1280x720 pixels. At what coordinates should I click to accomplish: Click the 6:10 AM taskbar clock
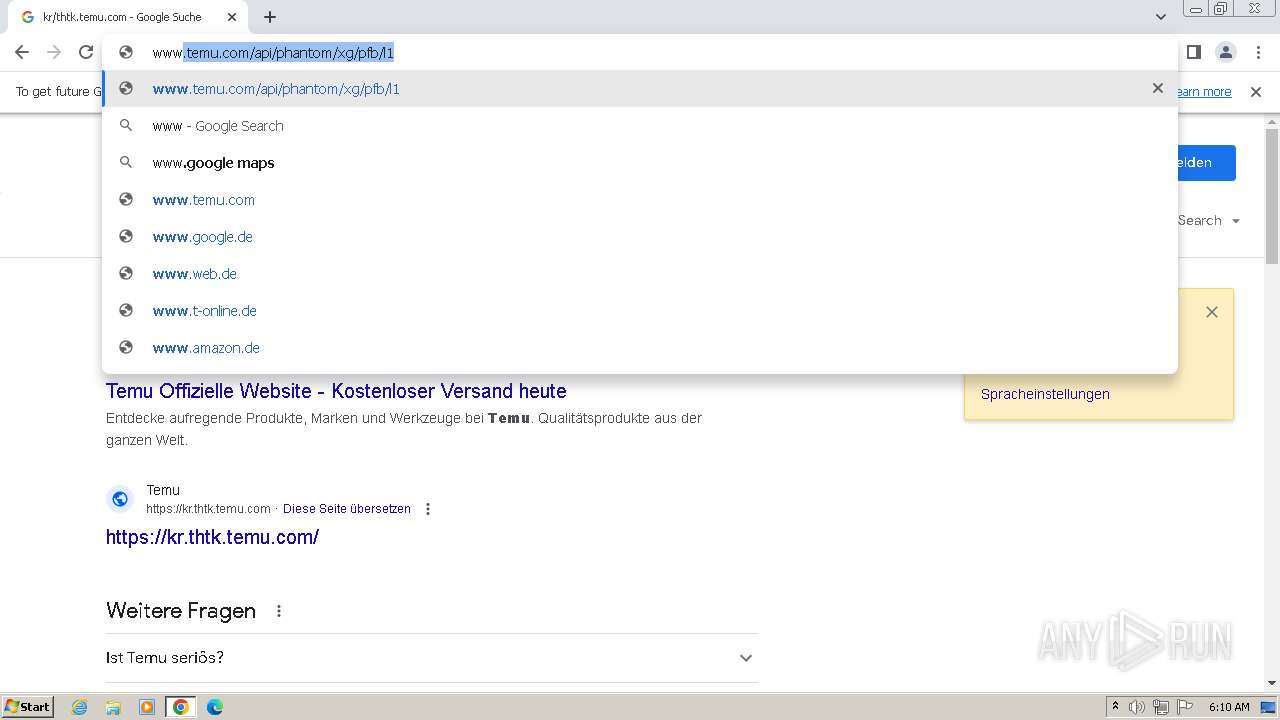[1229, 707]
